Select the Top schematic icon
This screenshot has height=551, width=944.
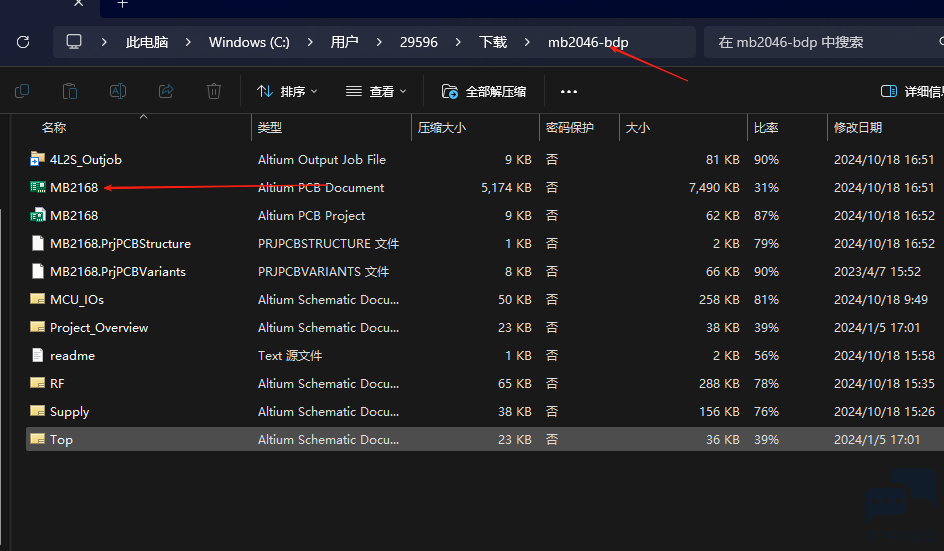click(x=37, y=439)
